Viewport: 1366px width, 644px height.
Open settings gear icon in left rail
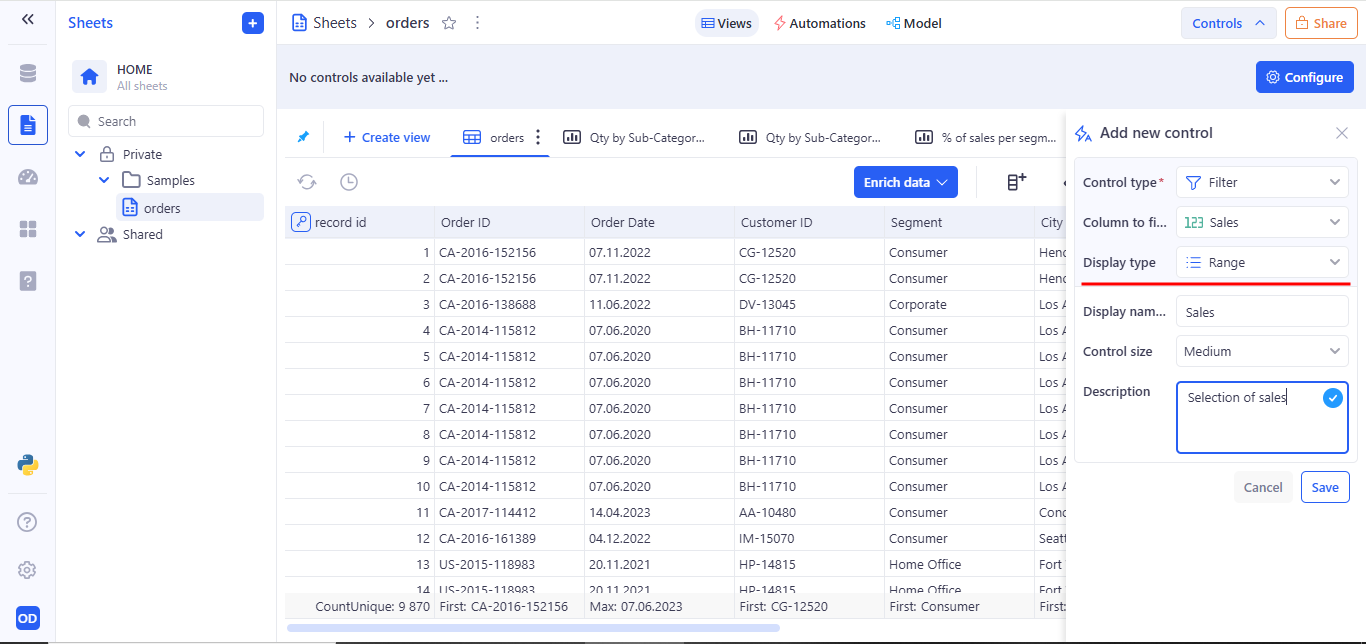click(27, 570)
